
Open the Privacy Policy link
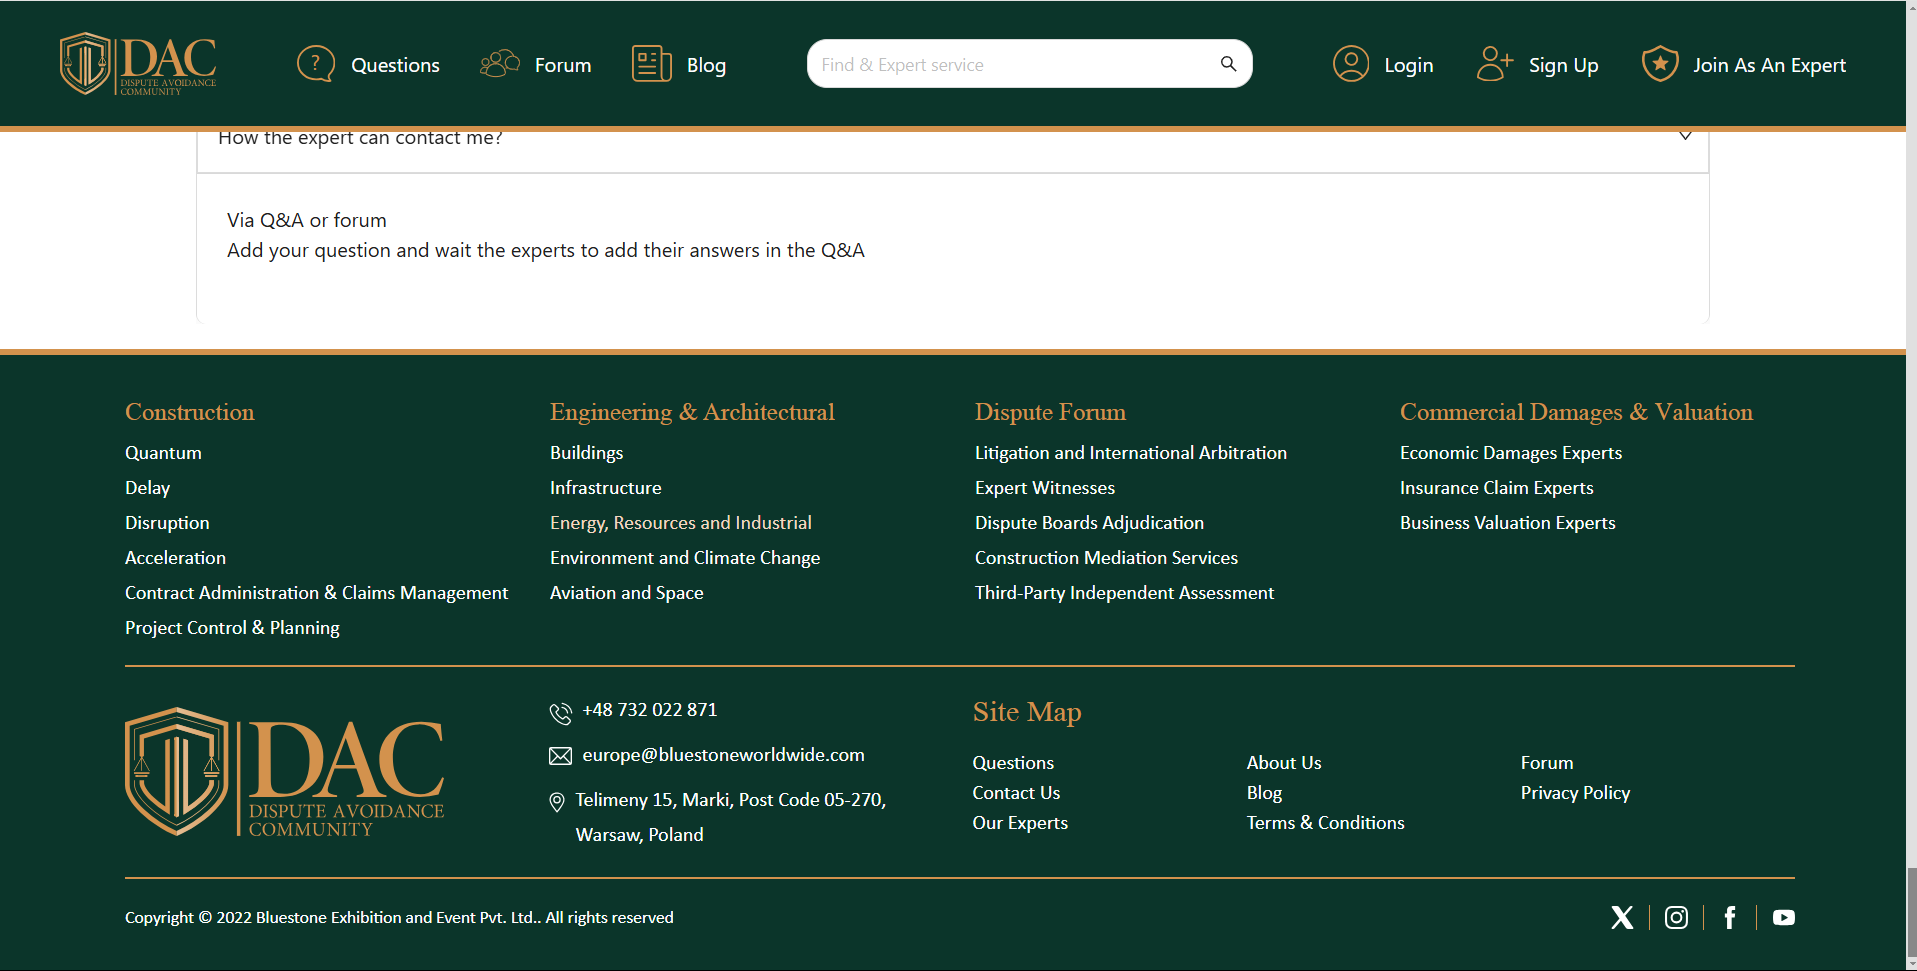point(1575,793)
